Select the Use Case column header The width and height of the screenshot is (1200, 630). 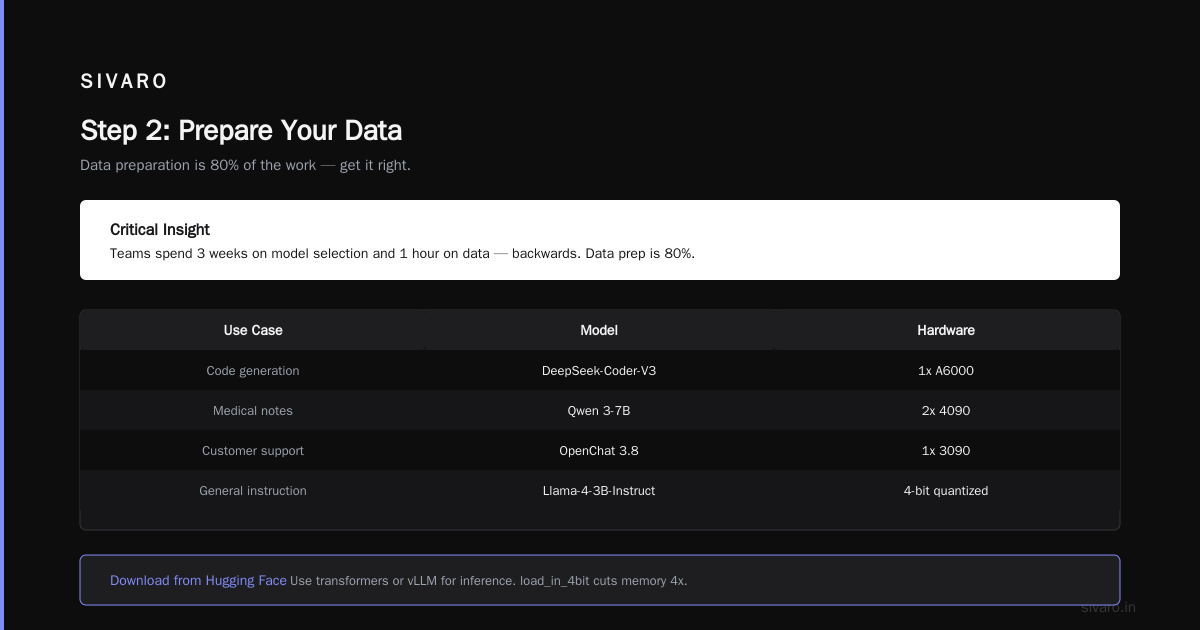253,330
